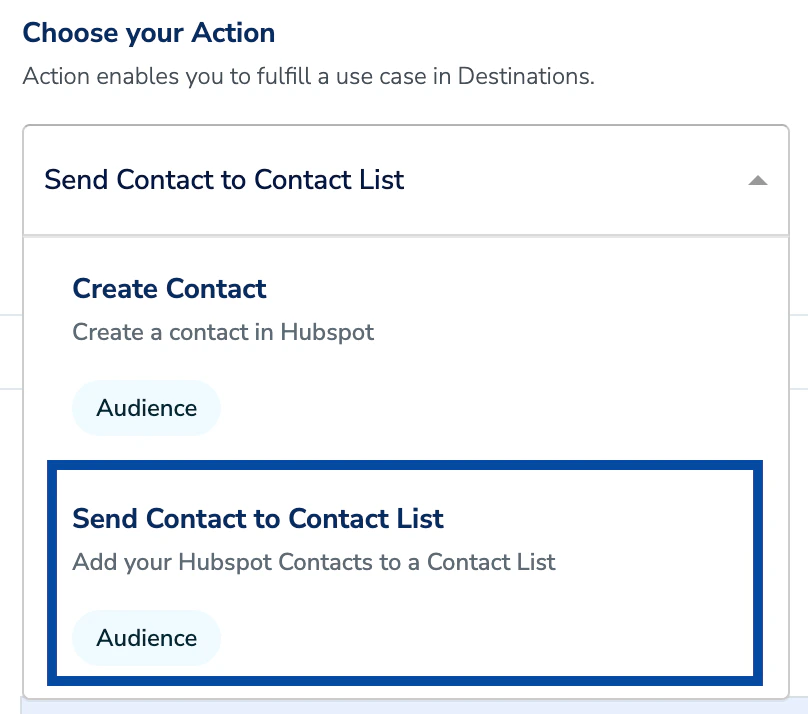This screenshot has width=808, height=714.
Task: Click the Audience tag under Create Contact
Action: (146, 408)
